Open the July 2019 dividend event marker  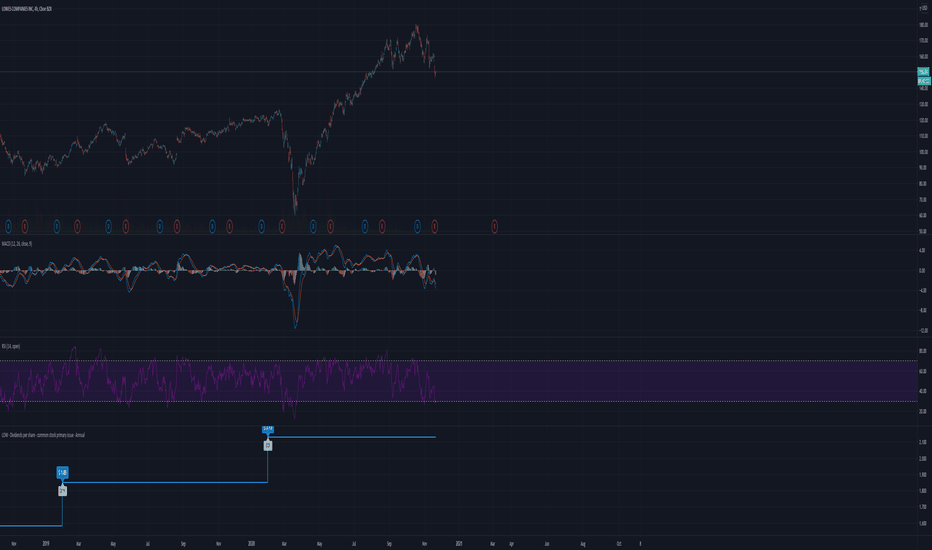[159, 226]
